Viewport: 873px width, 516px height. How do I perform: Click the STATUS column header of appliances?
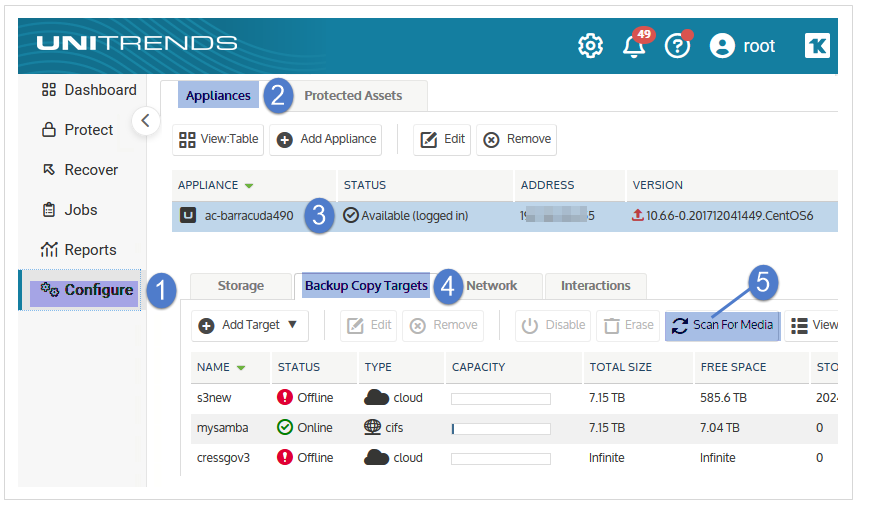click(x=425, y=185)
